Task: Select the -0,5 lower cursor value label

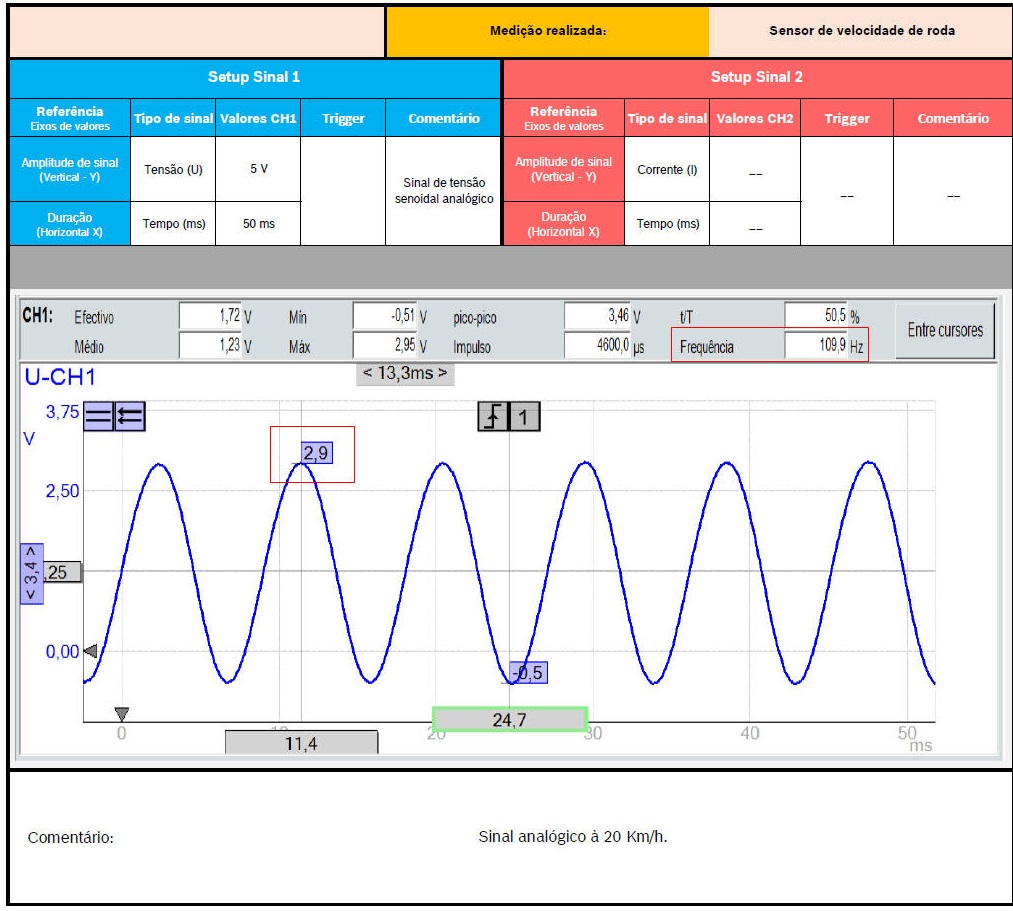Action: (527, 673)
